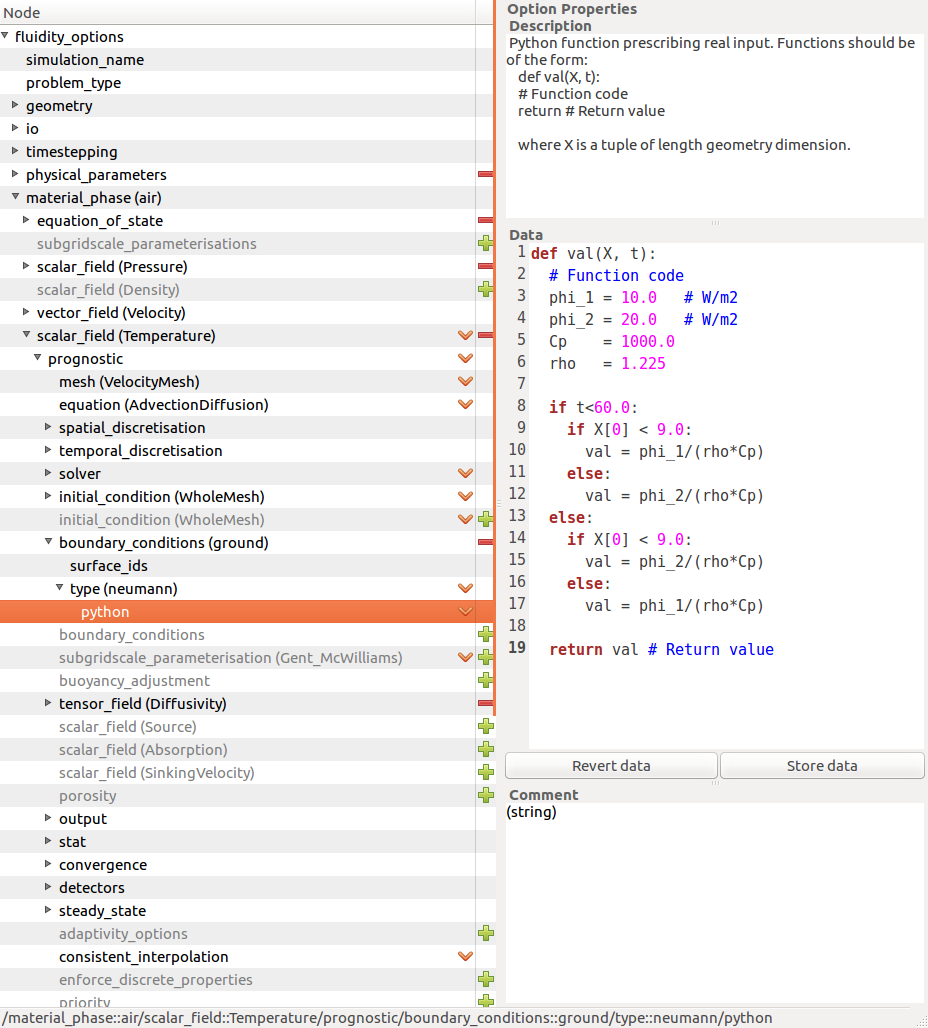Delete boundary_conditions (ground) with red minus
Viewport: 928px width, 1028px height.
[485, 542]
